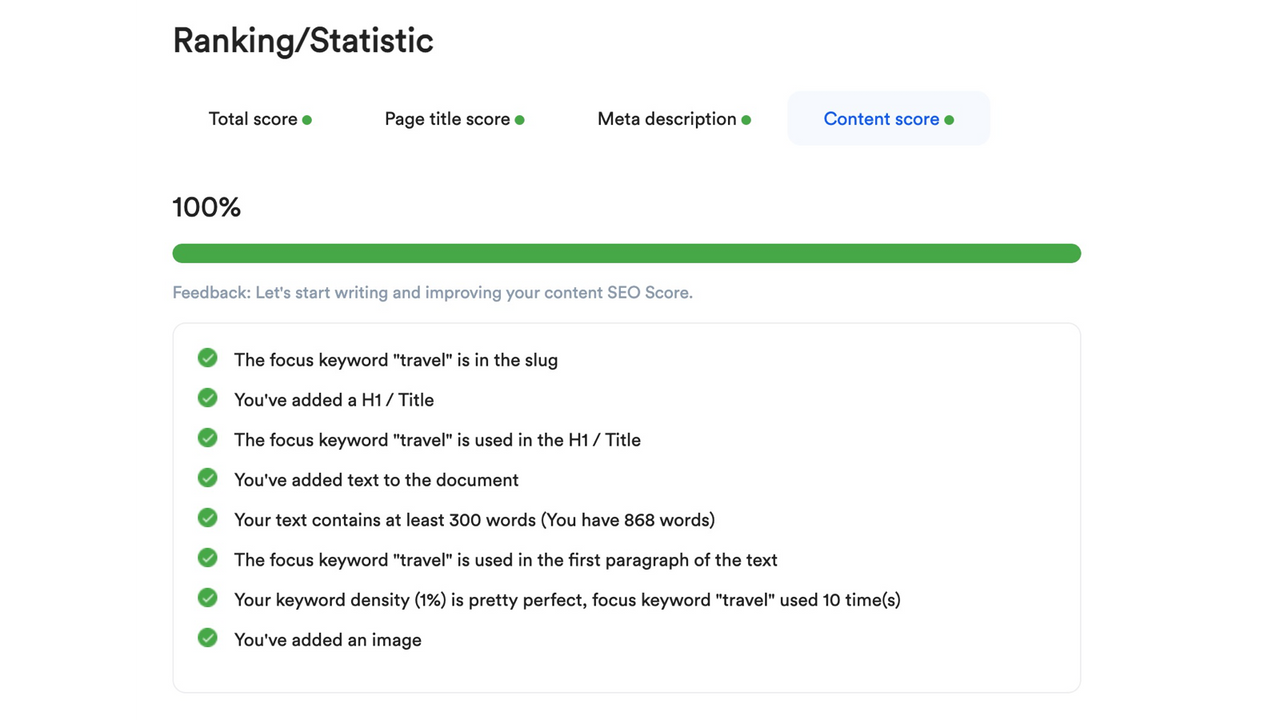This screenshot has height=720, width=1280.
Task: Click the Feedback message link
Action: pos(433,292)
